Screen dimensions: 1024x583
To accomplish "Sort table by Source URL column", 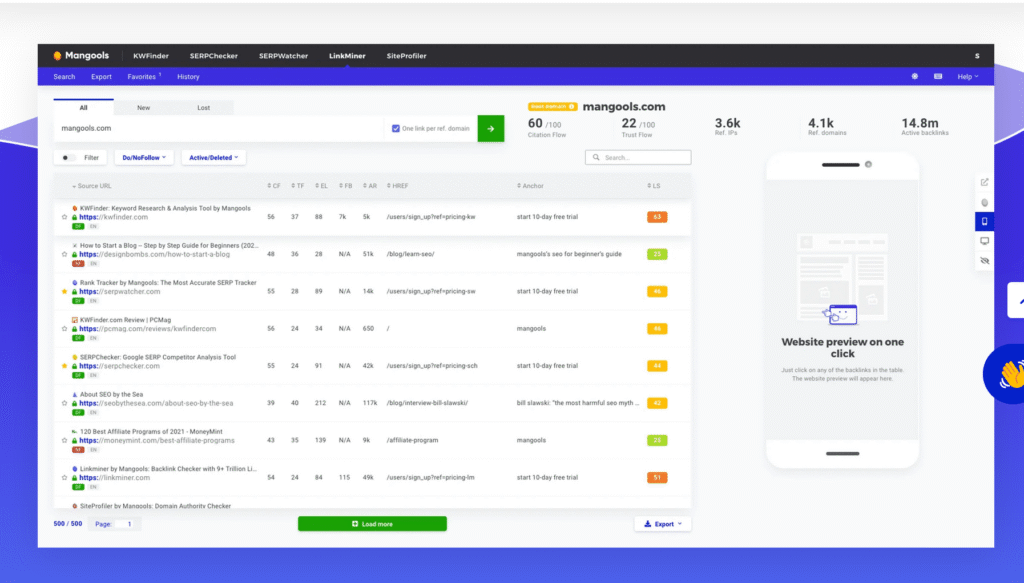I will click(x=91, y=186).
